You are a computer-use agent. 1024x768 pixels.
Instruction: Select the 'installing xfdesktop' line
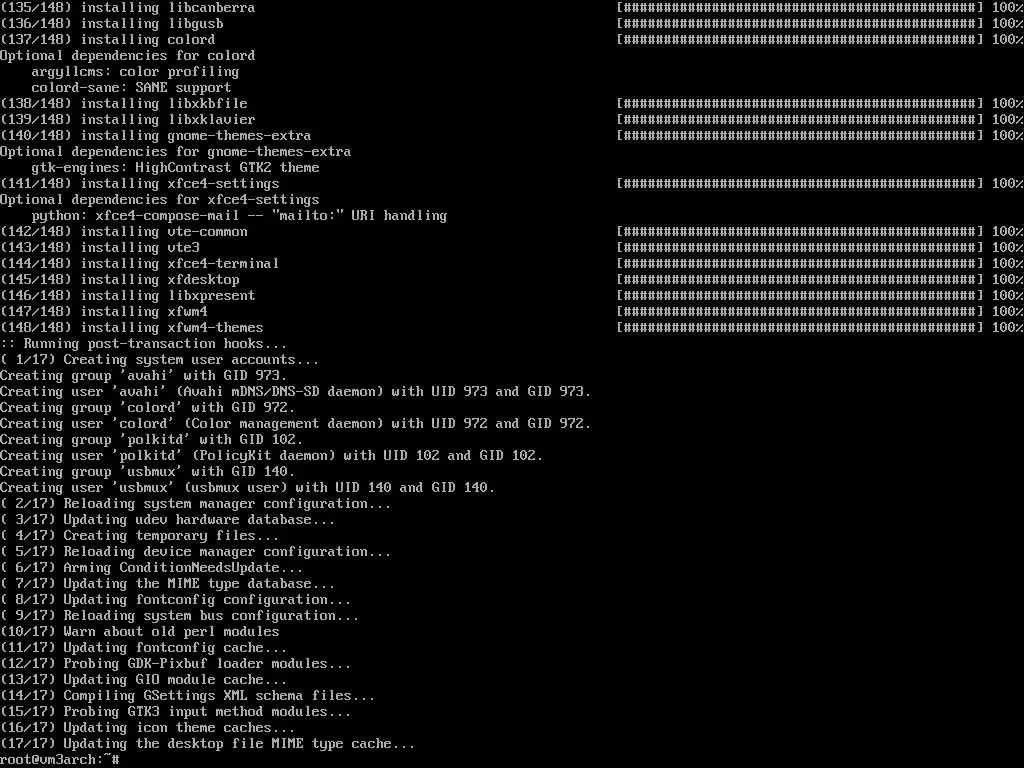(120, 280)
